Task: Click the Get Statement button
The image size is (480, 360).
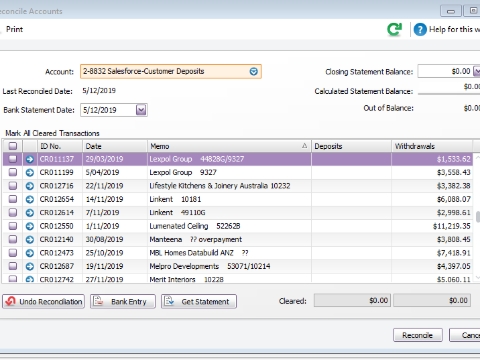Action: coord(199,301)
